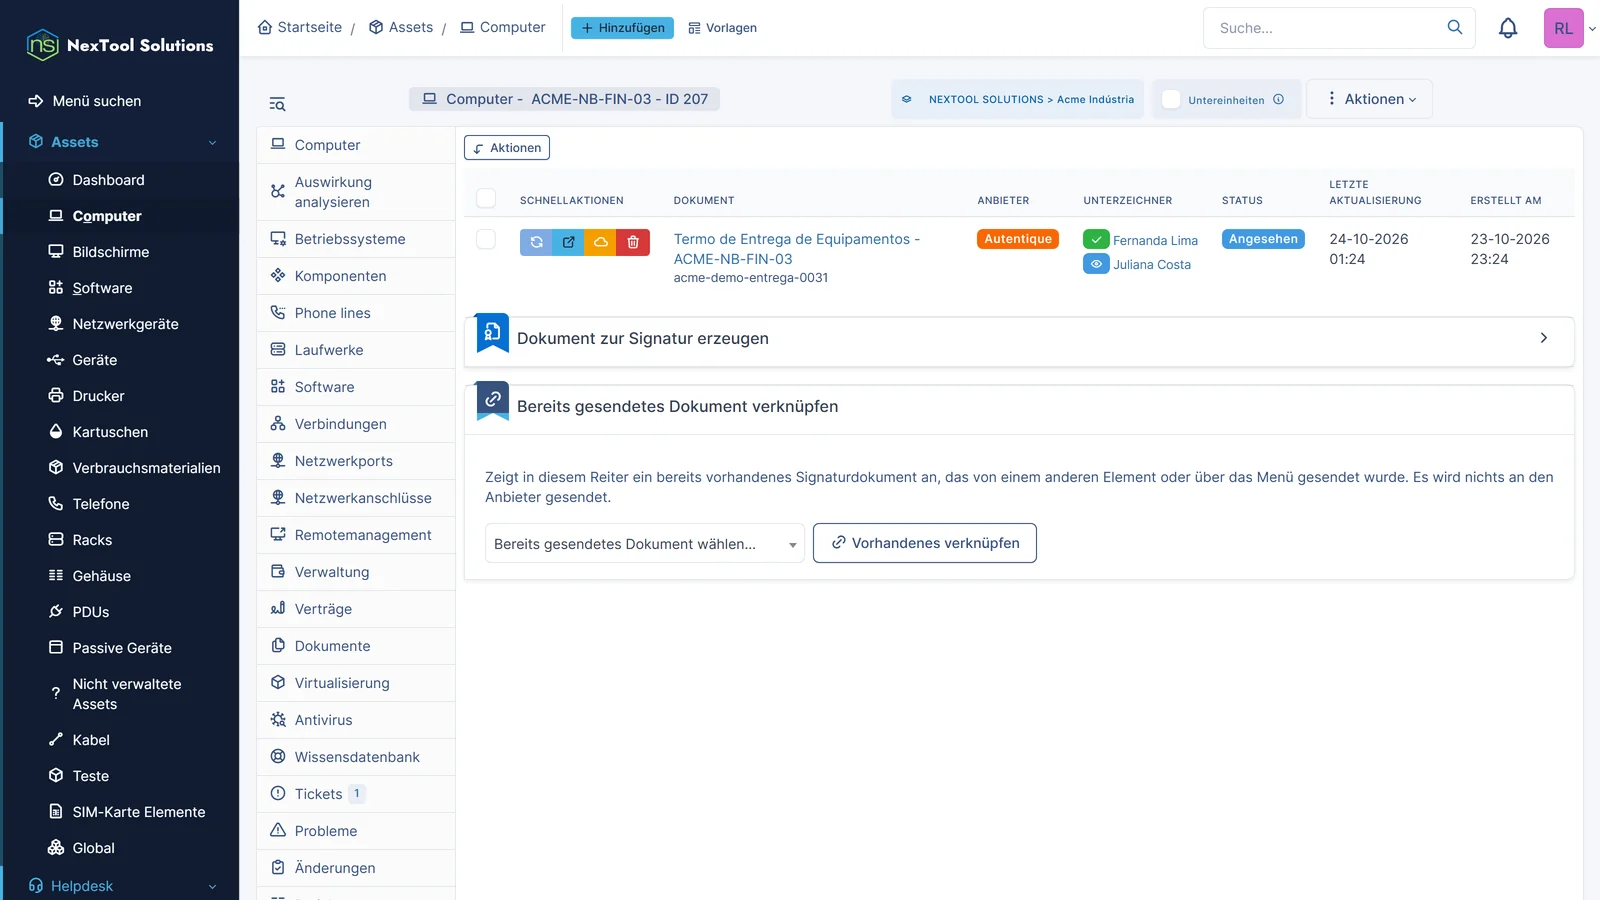Click the link icon beside Bereits gesendetes Dokument

tap(492, 401)
